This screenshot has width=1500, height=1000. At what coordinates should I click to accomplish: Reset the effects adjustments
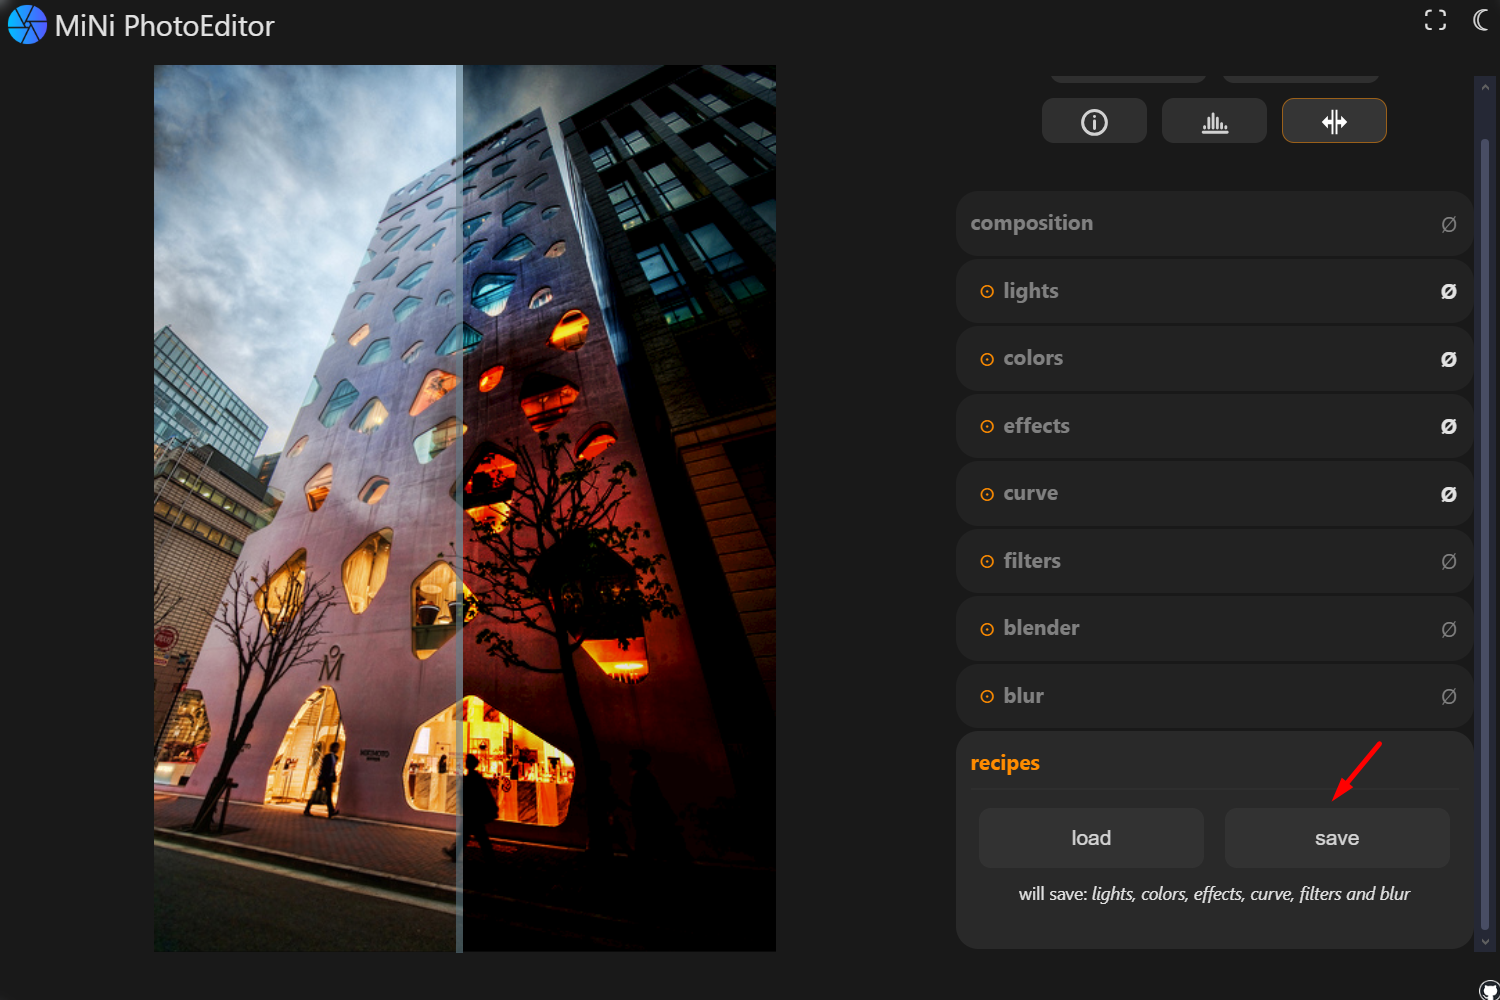1448,426
